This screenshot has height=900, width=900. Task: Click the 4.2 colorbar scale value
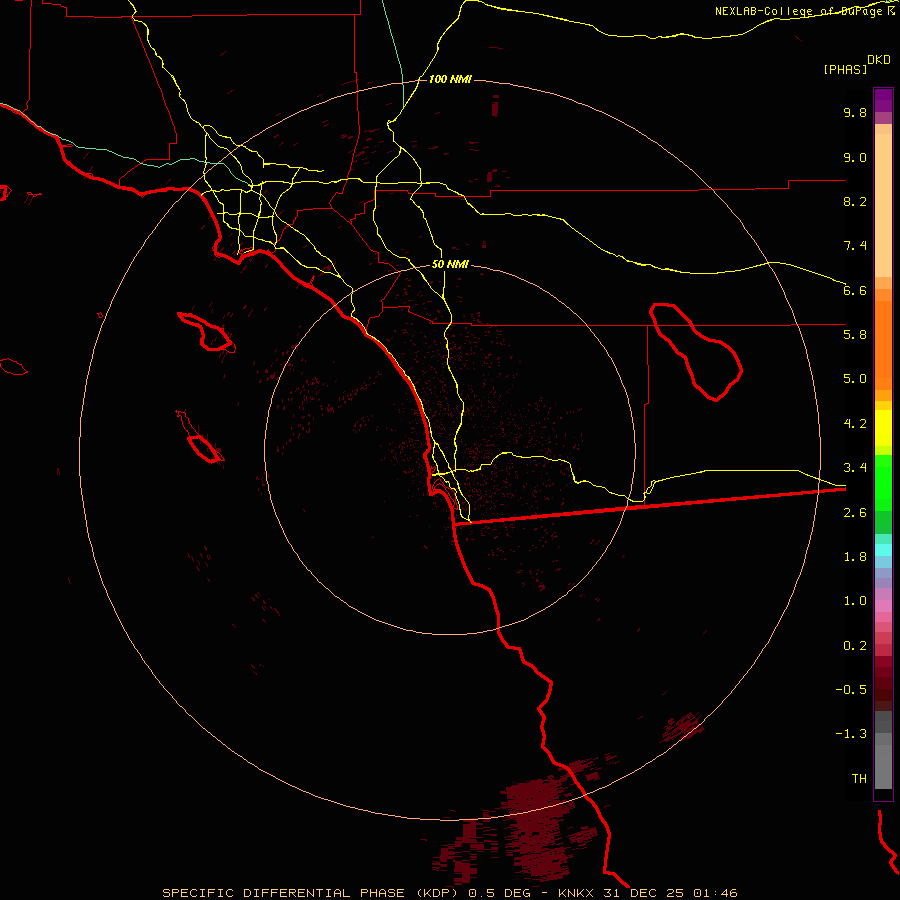pos(855,424)
